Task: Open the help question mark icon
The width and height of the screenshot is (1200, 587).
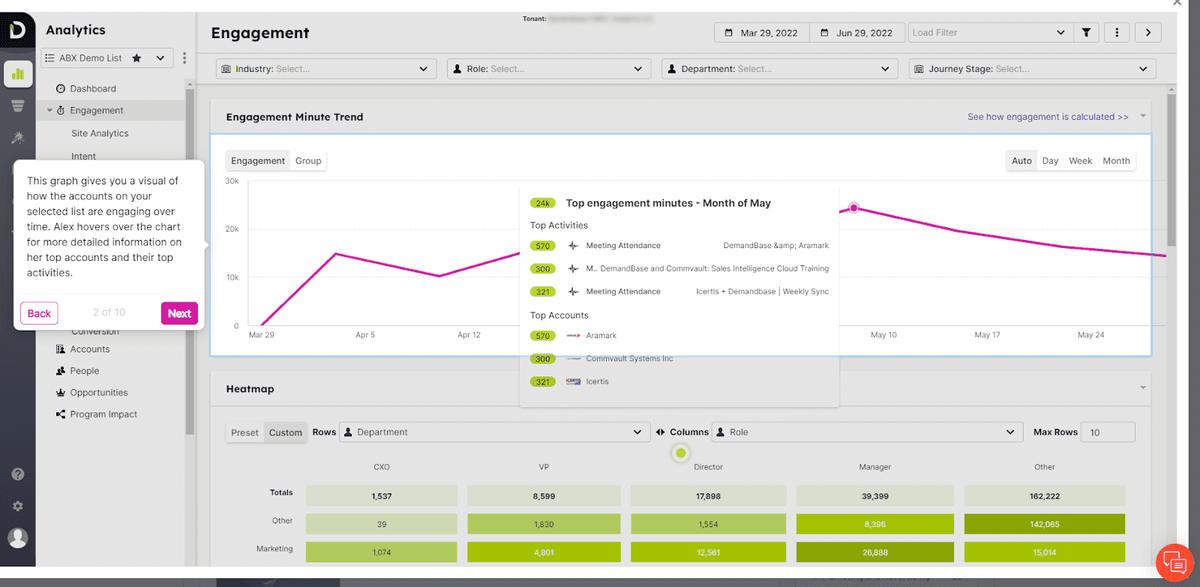Action: tap(18, 474)
